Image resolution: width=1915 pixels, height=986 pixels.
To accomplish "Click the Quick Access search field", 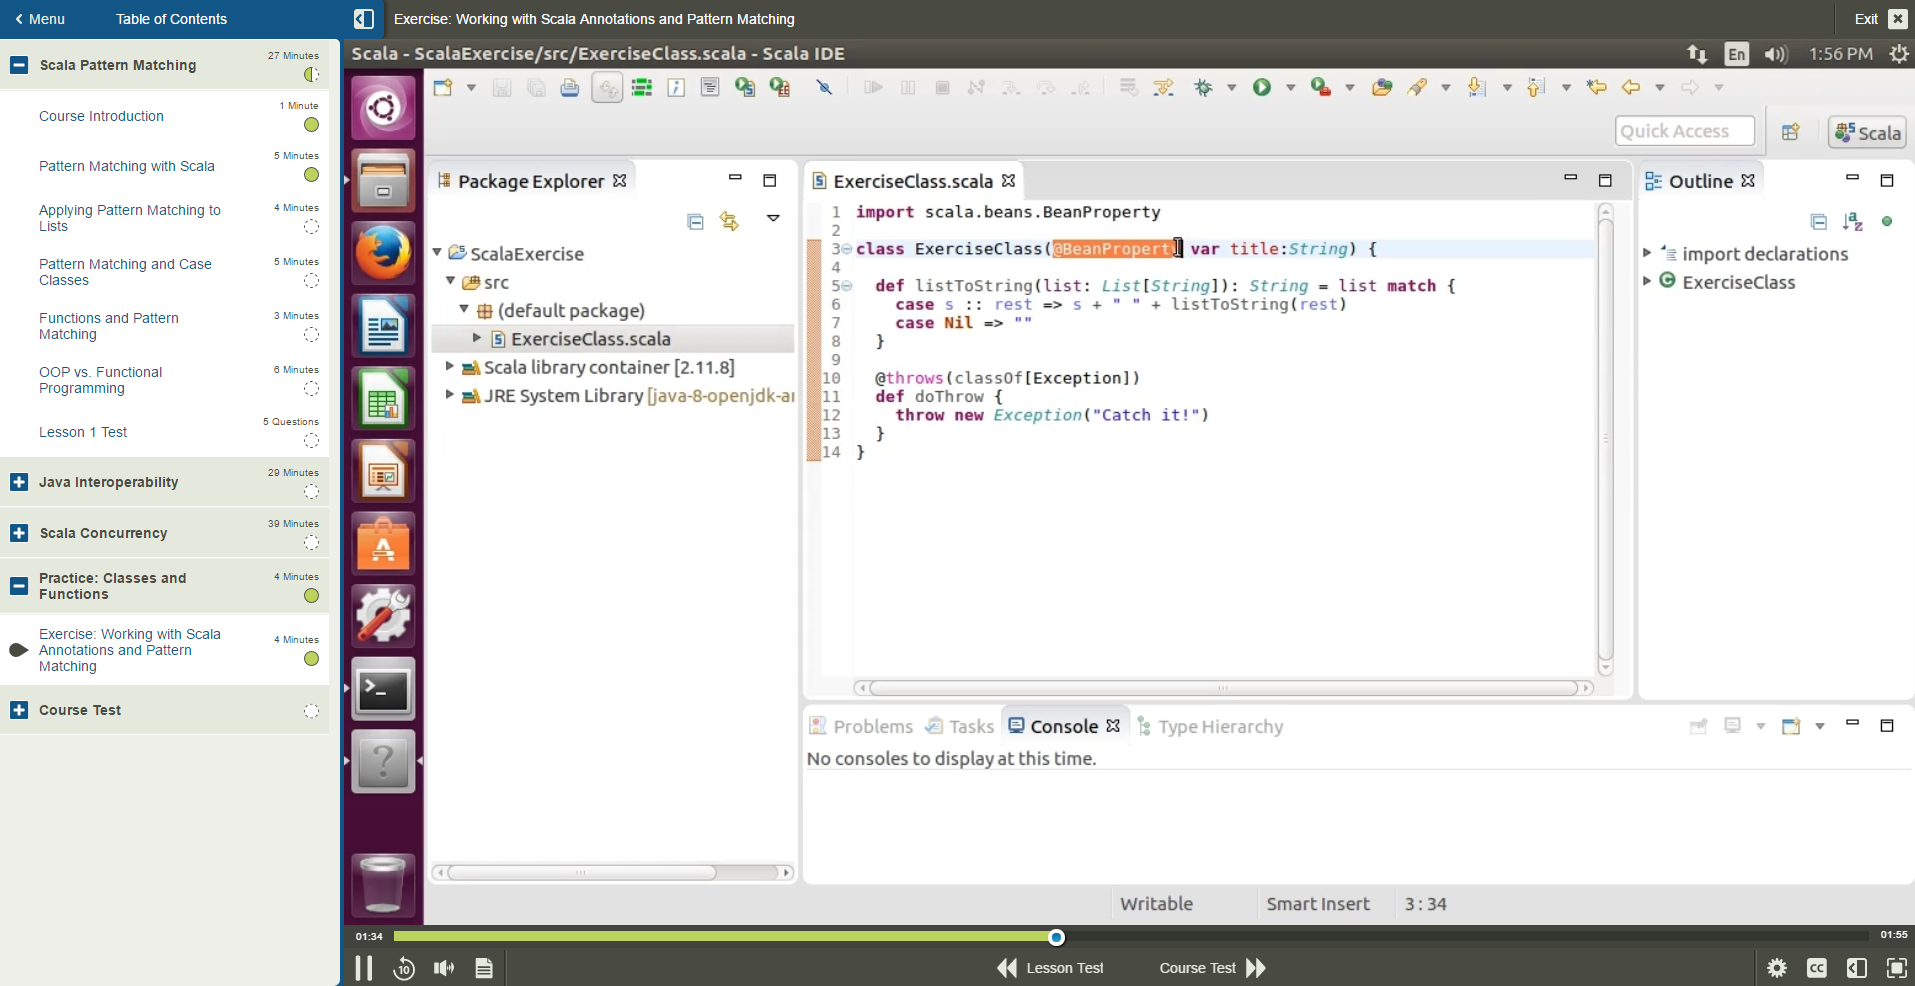I will tap(1684, 131).
